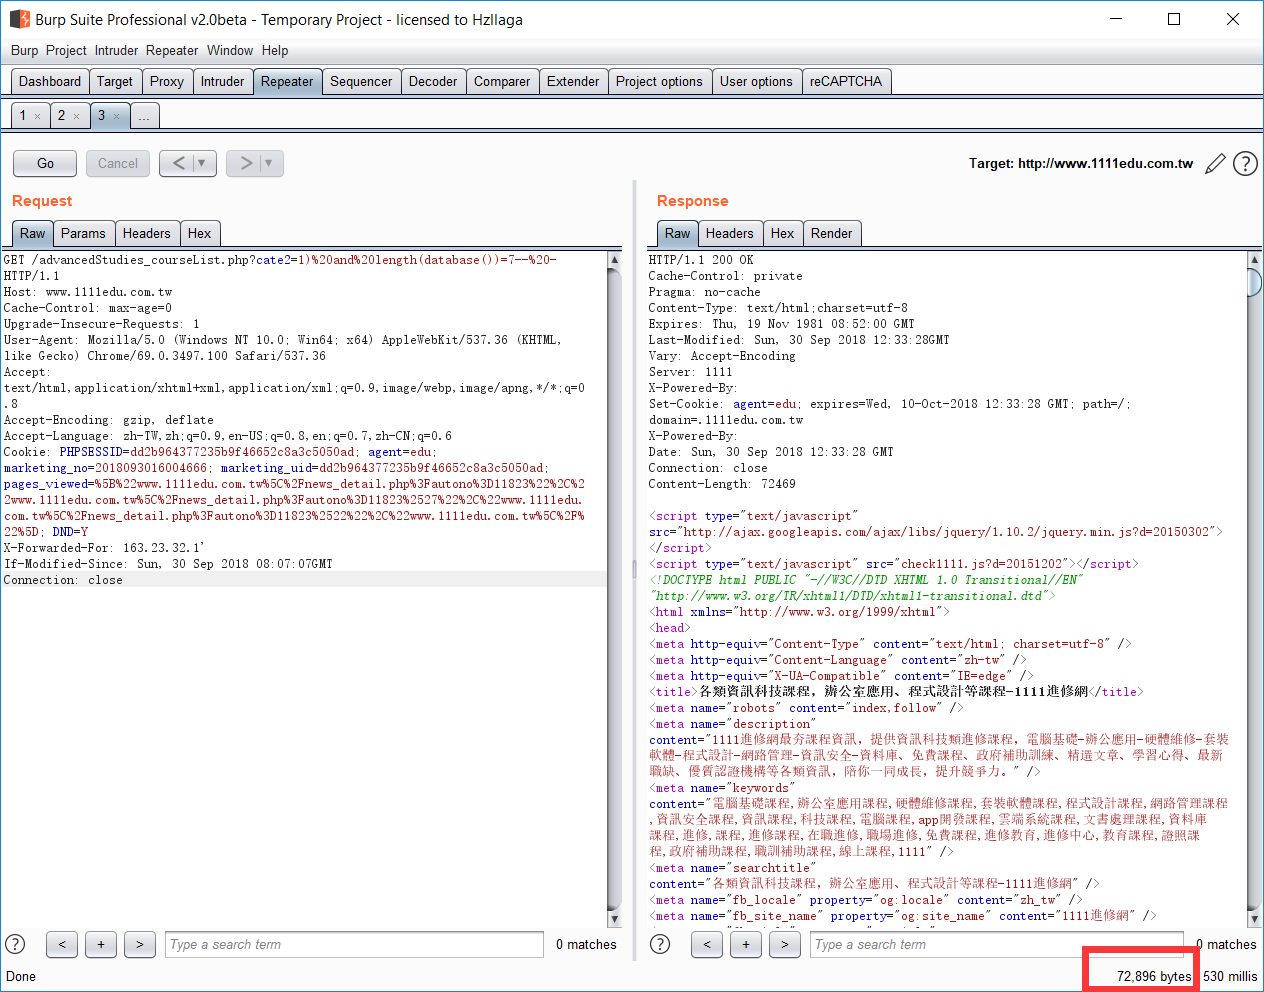Select response Raw view tab
The image size is (1264, 992).
[677, 233]
